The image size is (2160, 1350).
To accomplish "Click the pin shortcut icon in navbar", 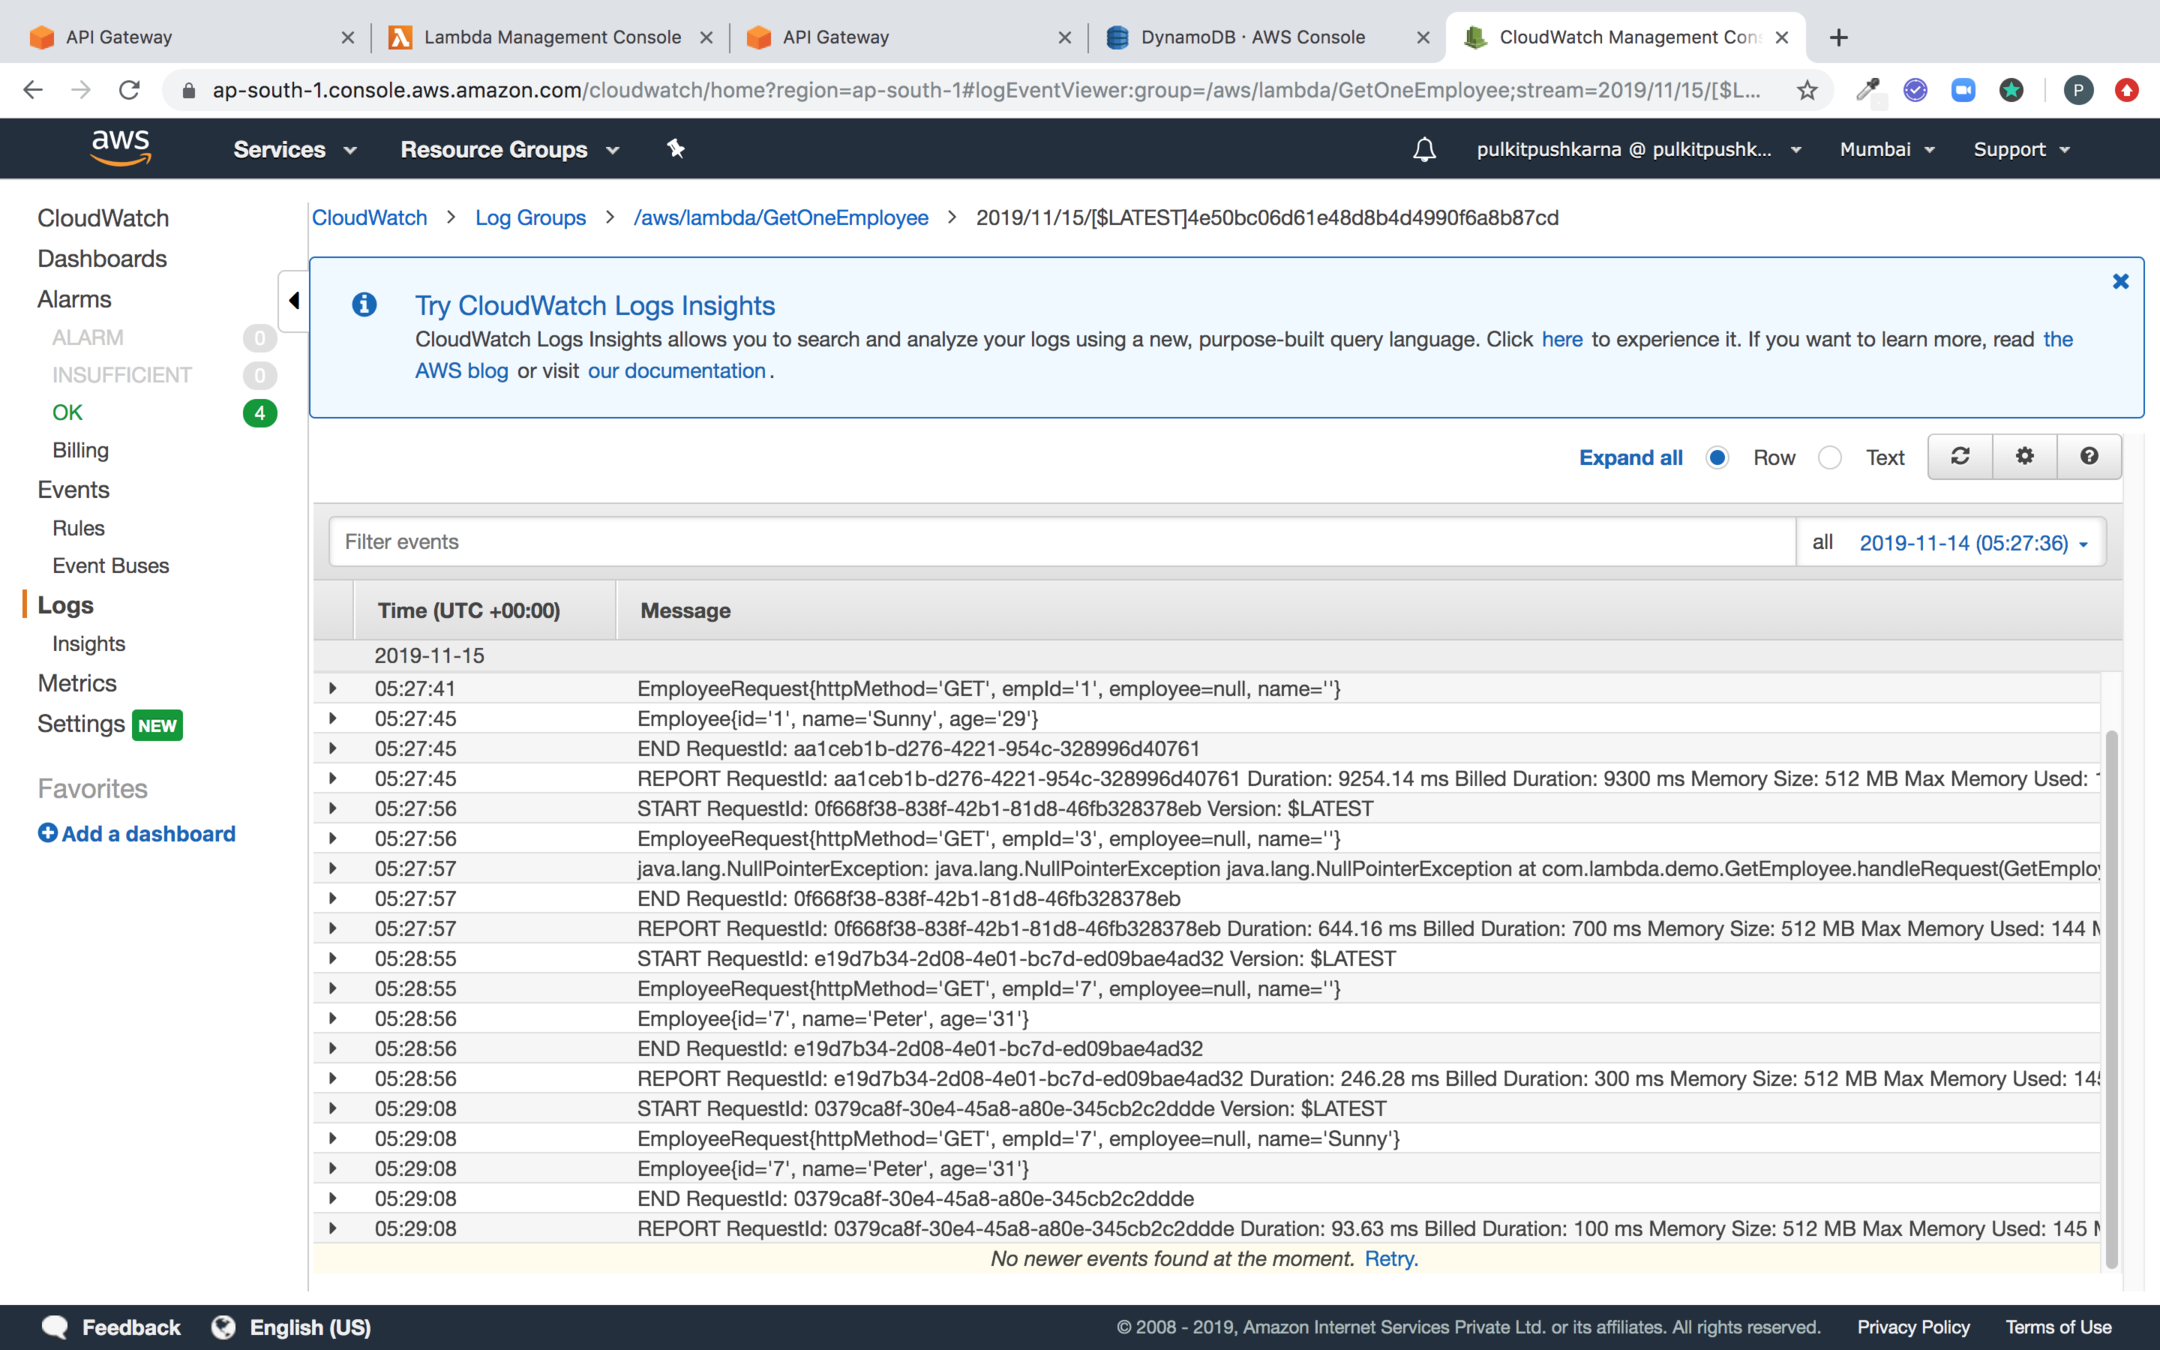I will point(676,149).
